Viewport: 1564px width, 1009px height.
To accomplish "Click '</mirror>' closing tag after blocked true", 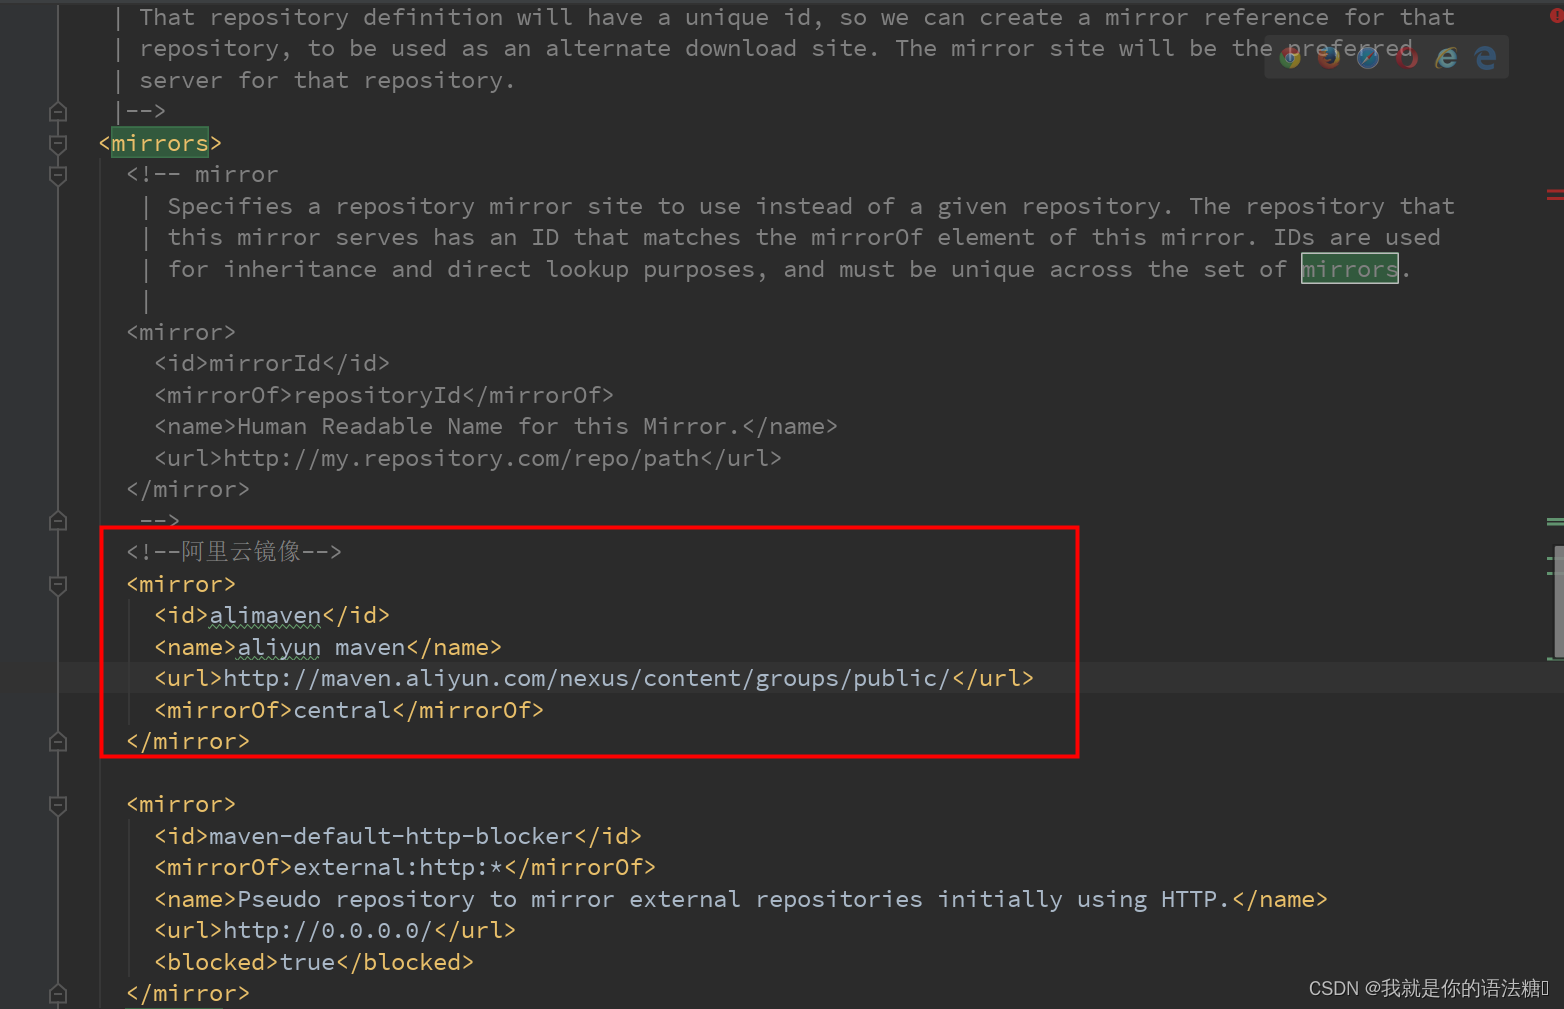I will click(x=188, y=993).
